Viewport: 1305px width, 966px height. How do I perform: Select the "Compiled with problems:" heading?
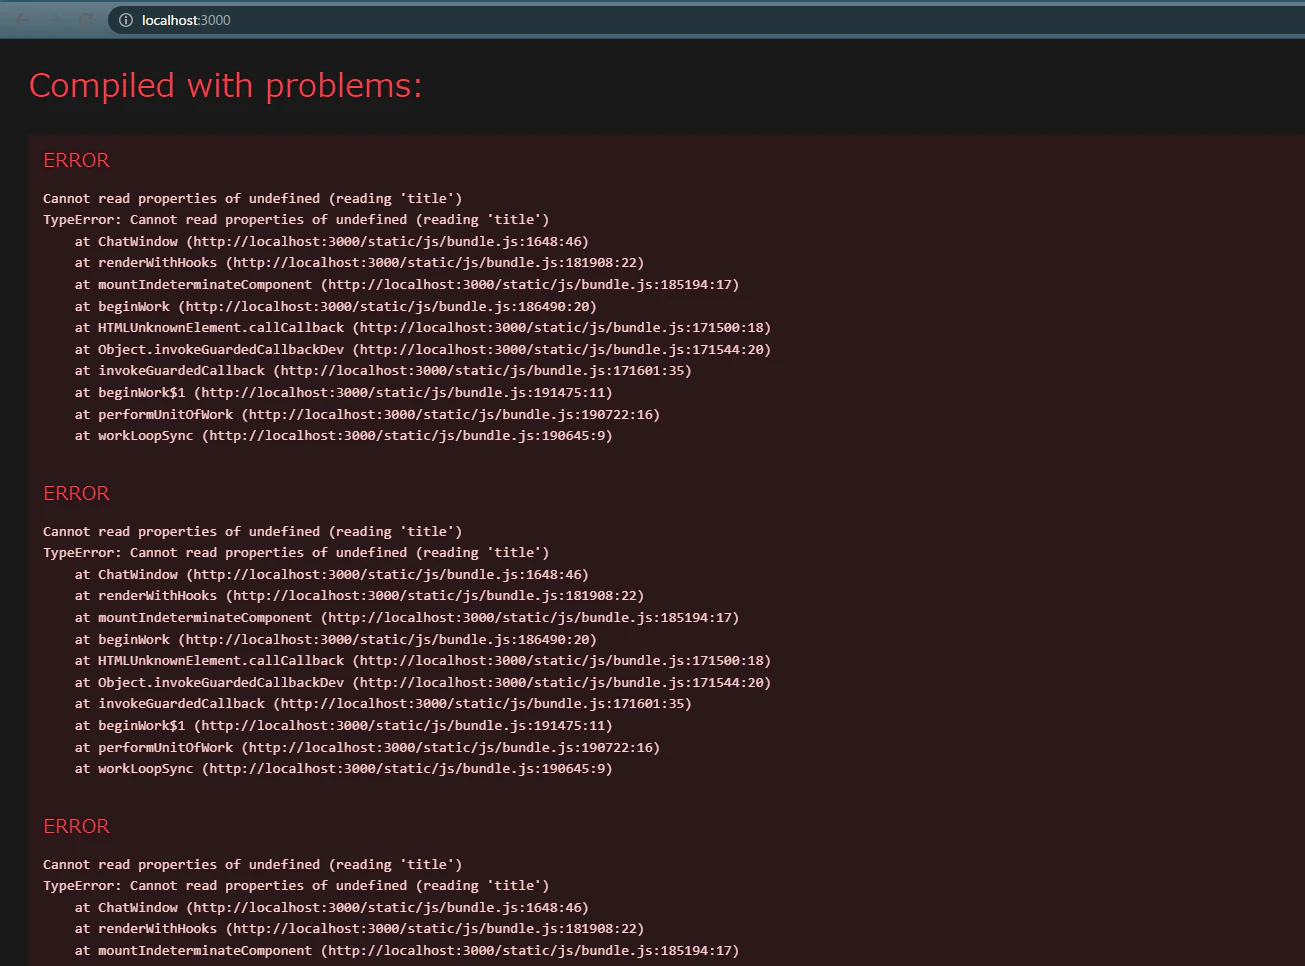click(x=226, y=86)
